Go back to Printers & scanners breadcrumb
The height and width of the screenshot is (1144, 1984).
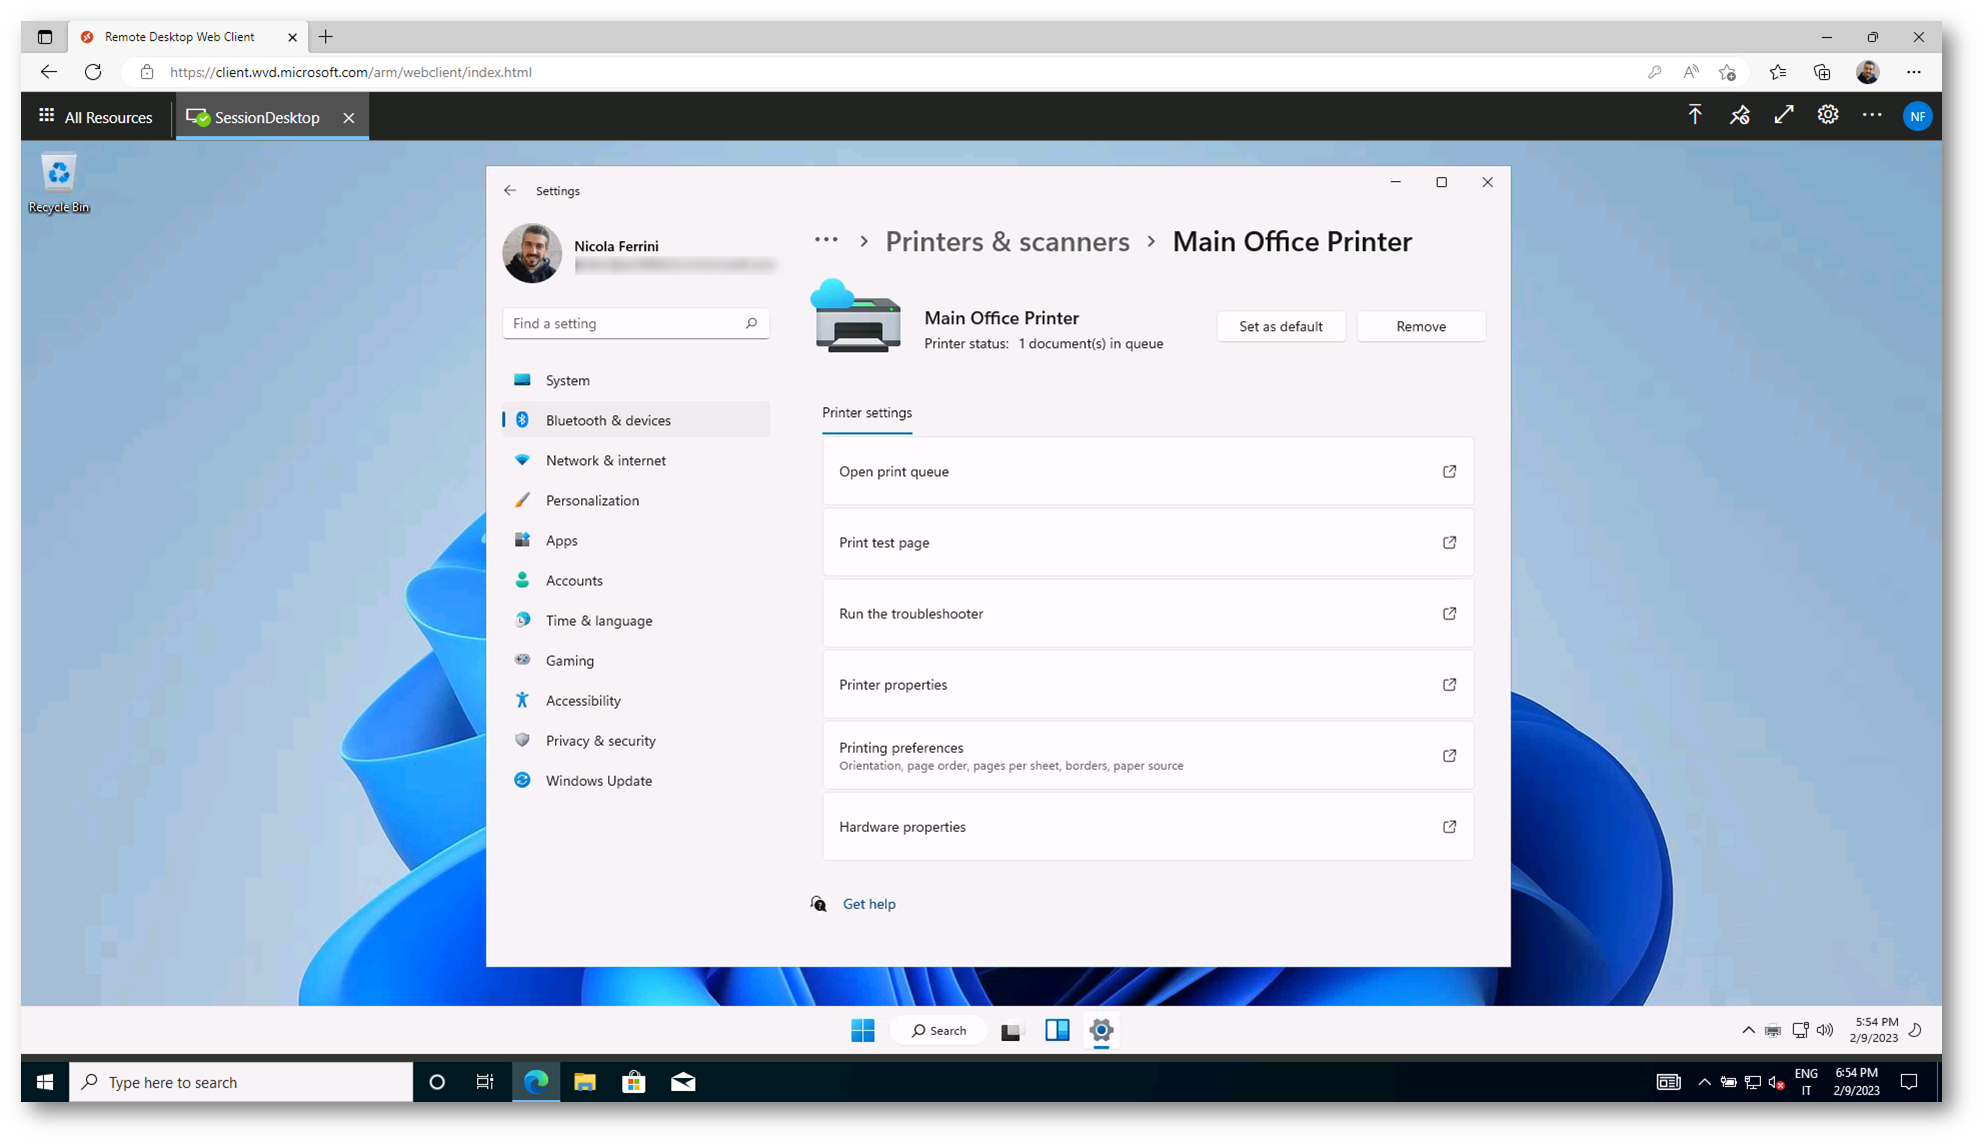click(x=1007, y=241)
